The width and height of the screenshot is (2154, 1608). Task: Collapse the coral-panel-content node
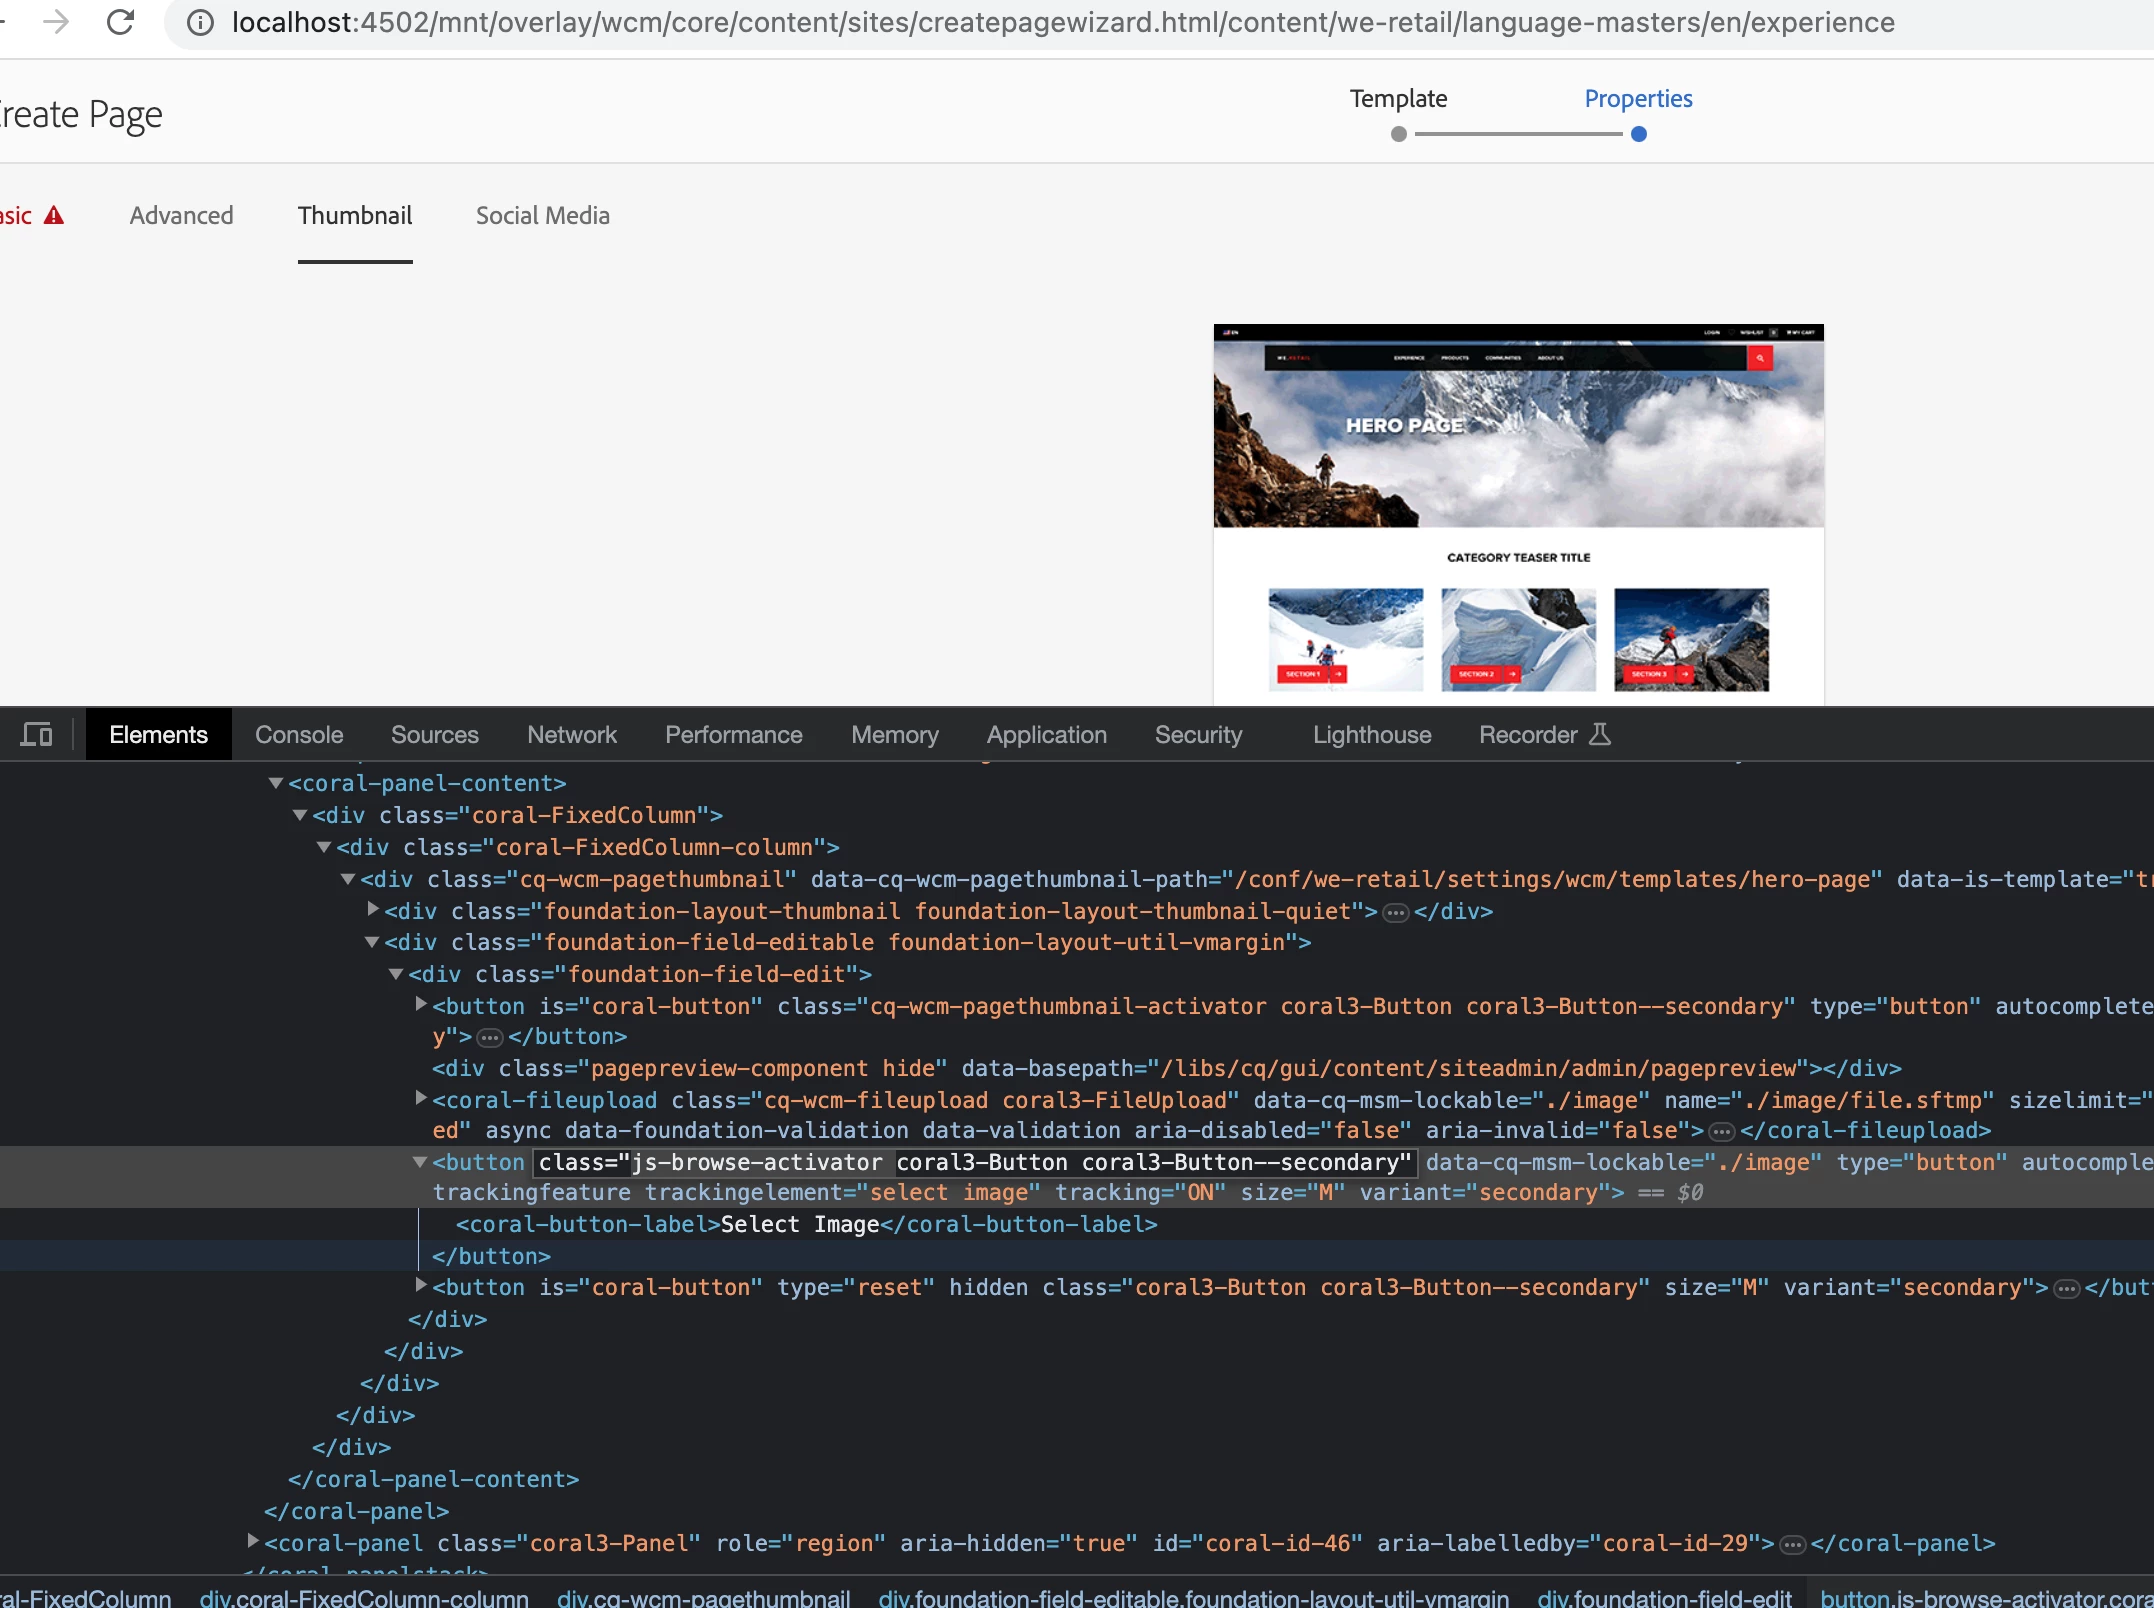(x=276, y=783)
